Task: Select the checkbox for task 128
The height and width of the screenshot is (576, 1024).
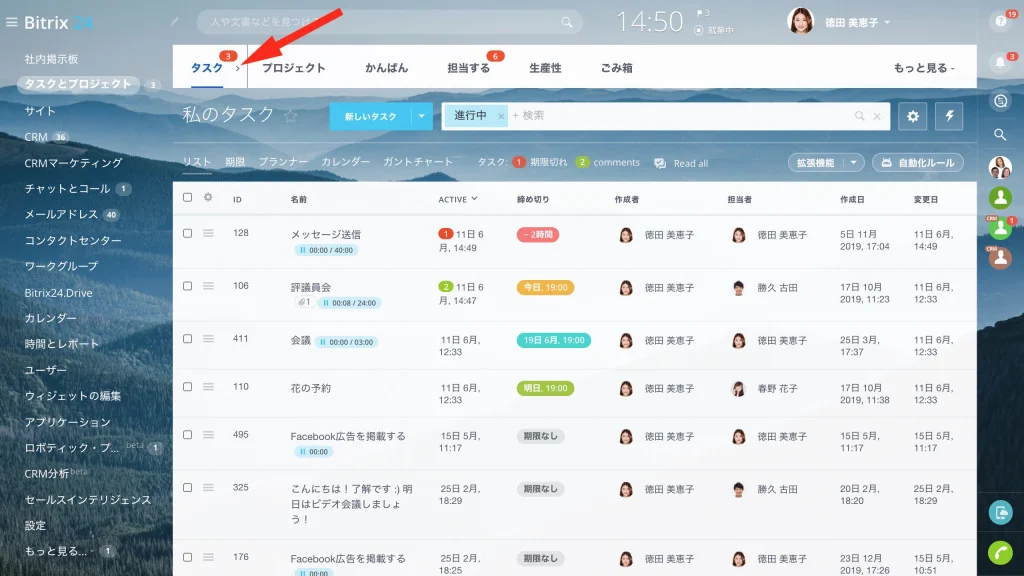Action: [187, 233]
